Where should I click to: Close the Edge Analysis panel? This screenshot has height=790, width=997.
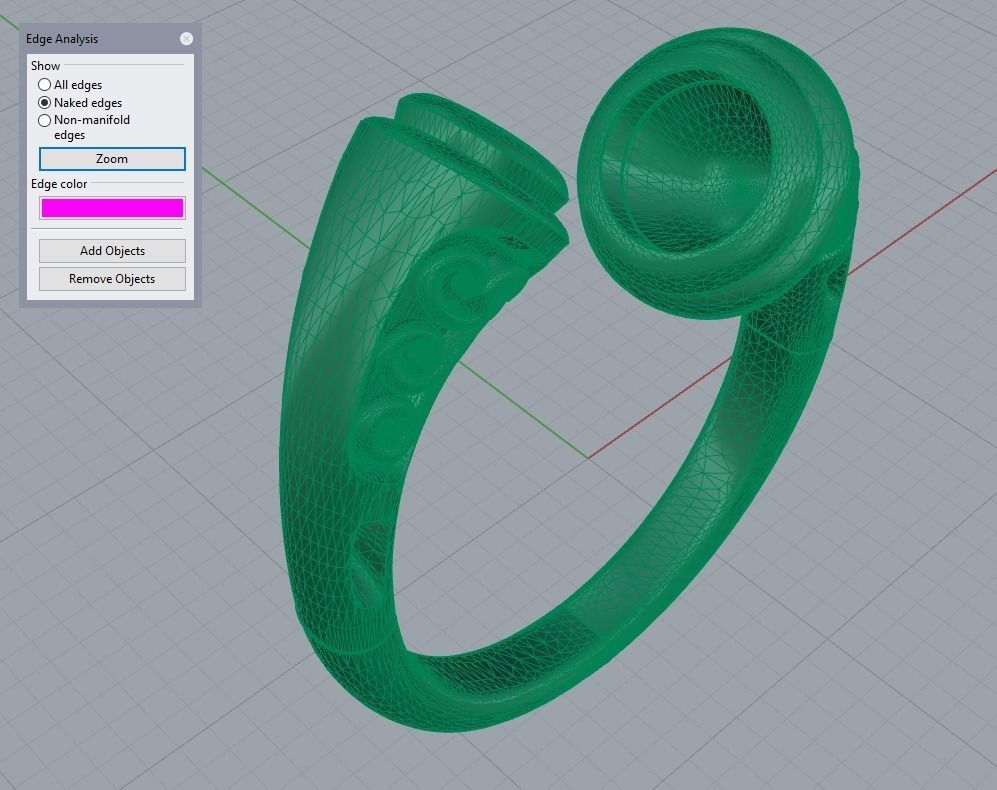pyautogui.click(x=186, y=39)
